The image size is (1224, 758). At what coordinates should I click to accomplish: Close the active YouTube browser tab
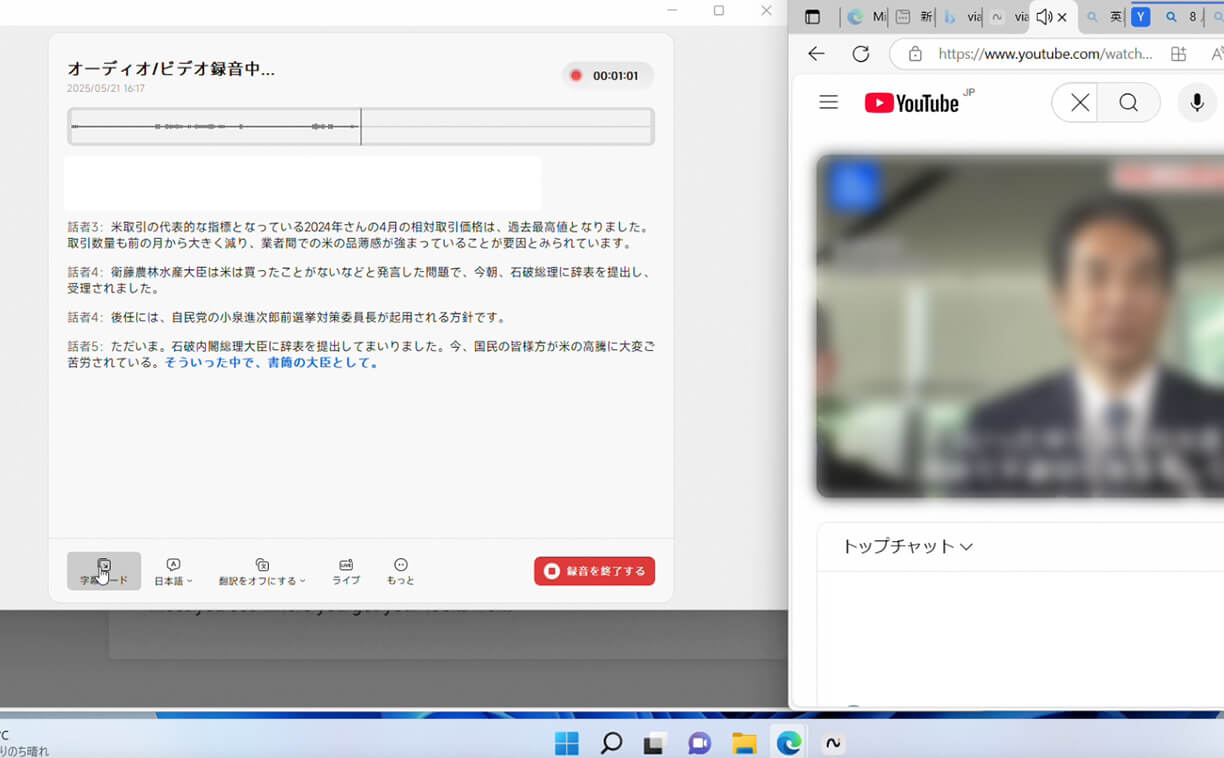click(1062, 17)
